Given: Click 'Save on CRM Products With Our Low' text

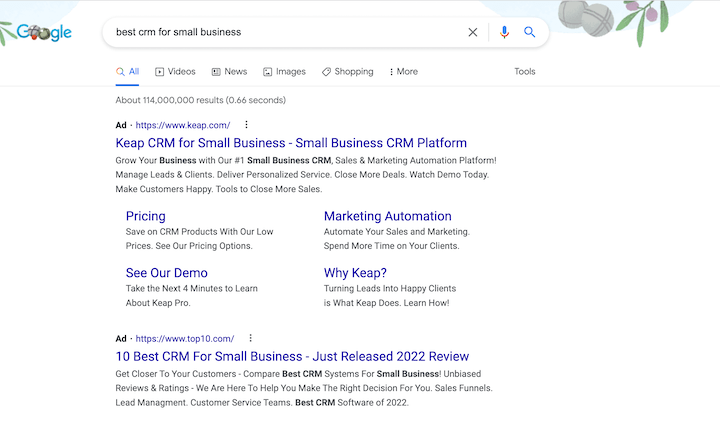Looking at the screenshot, I should coord(199,232).
